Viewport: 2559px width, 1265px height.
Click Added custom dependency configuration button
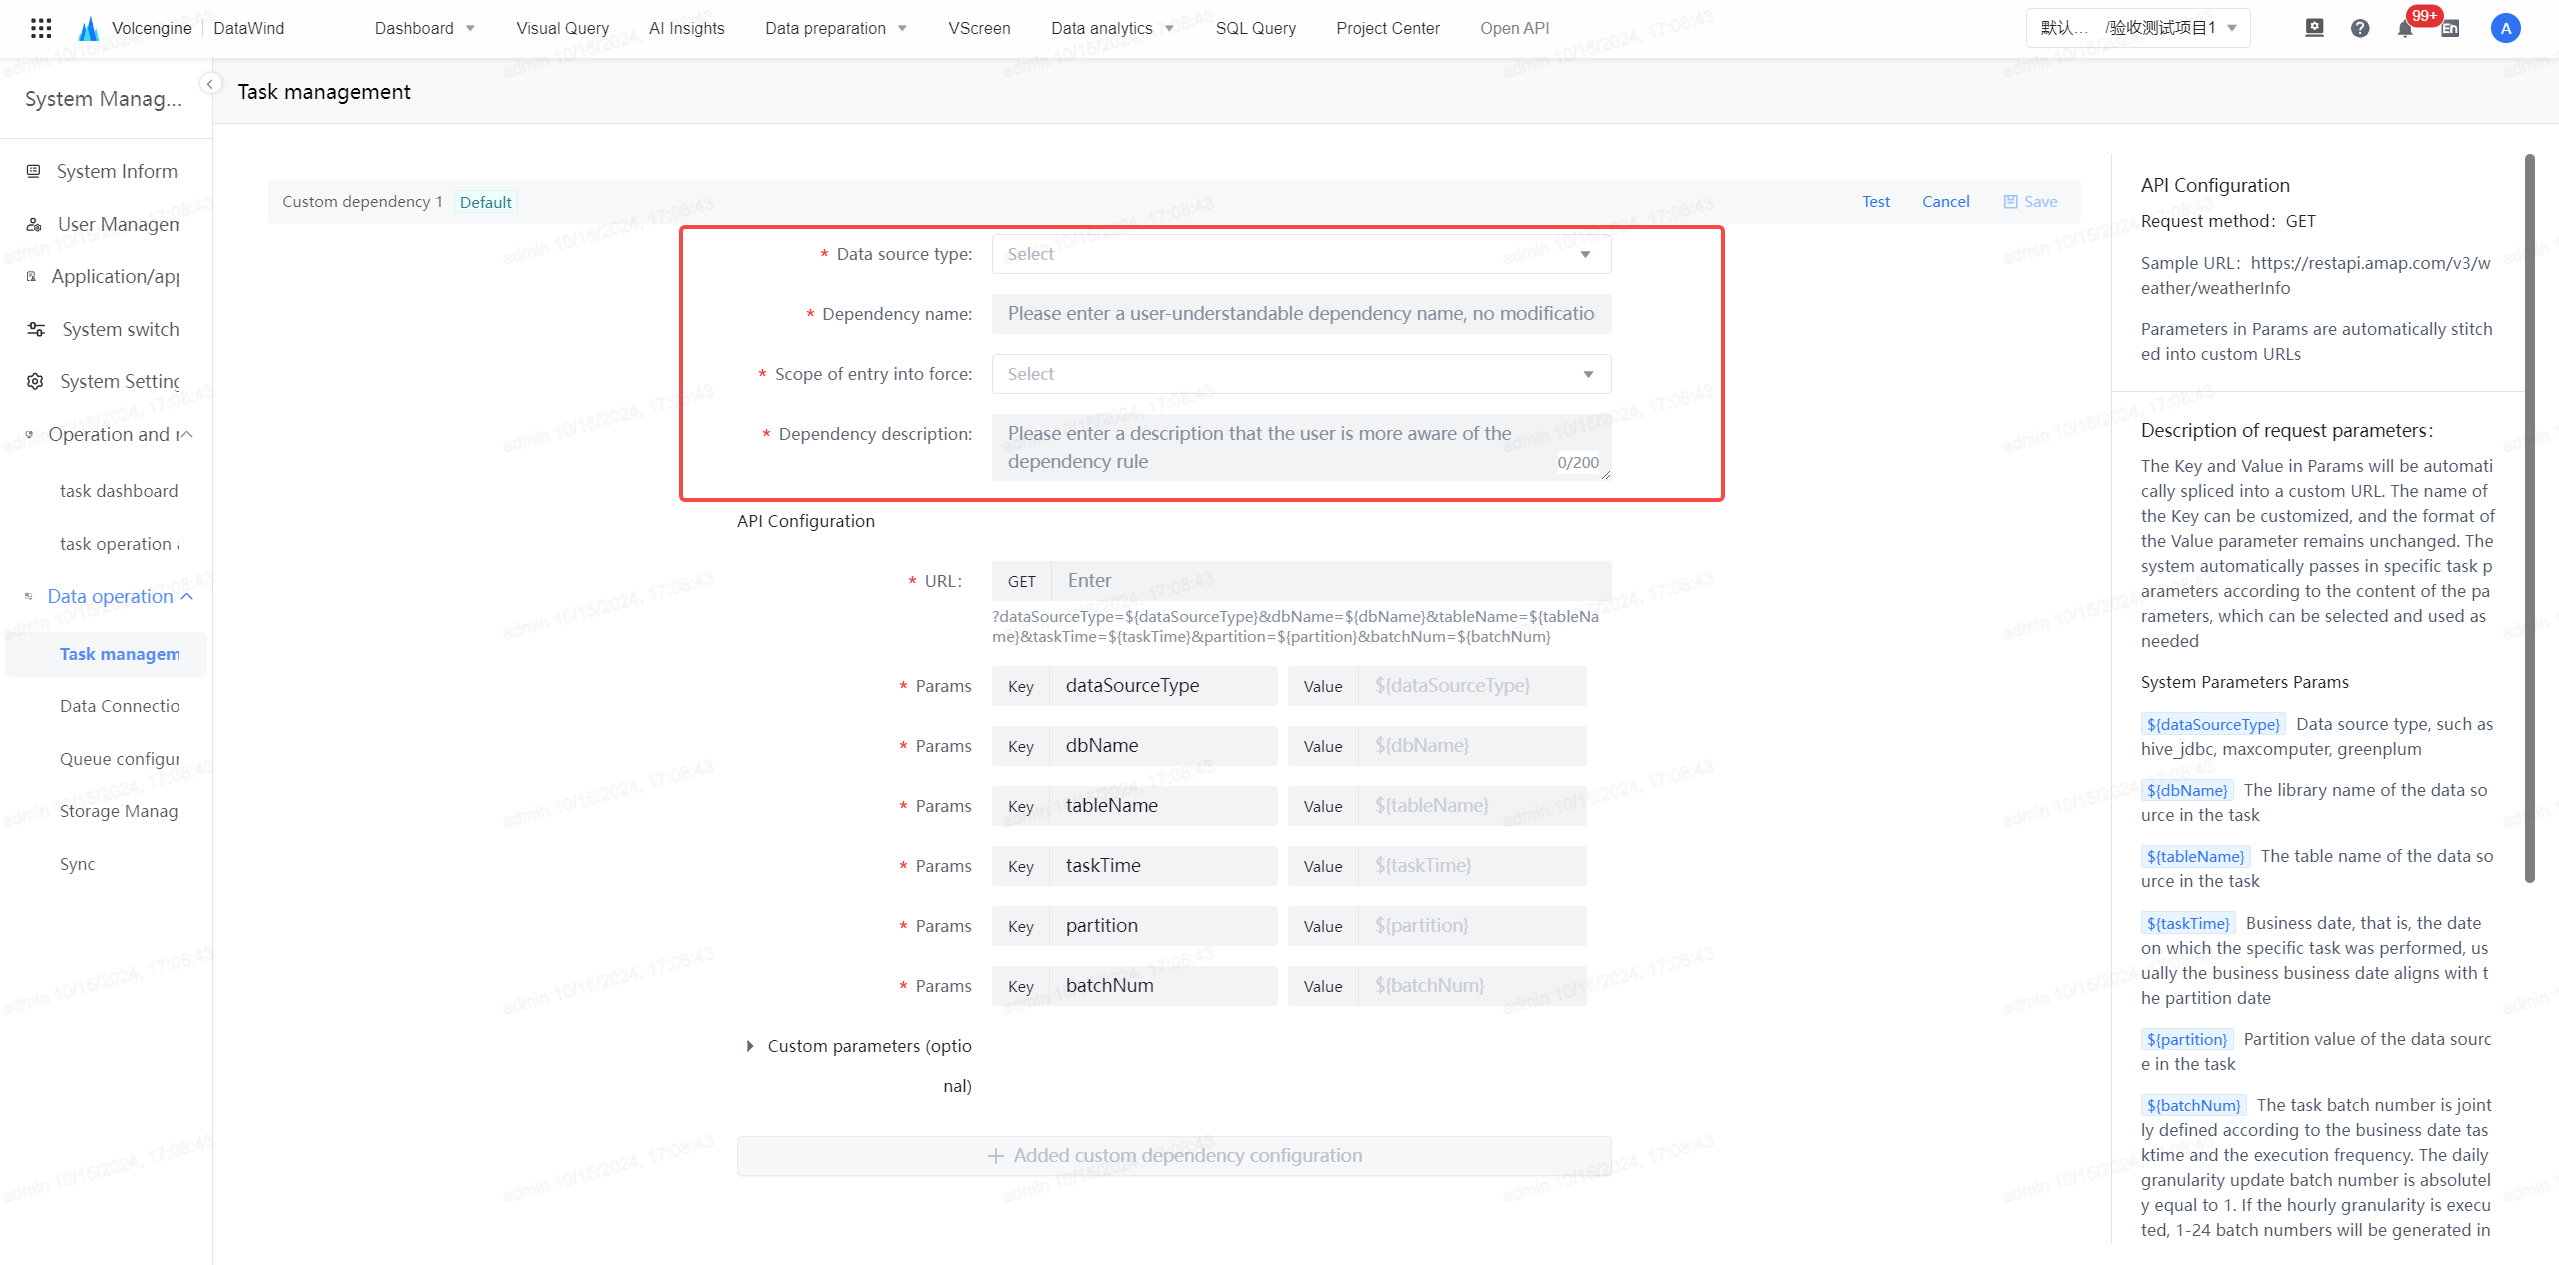[1174, 1155]
